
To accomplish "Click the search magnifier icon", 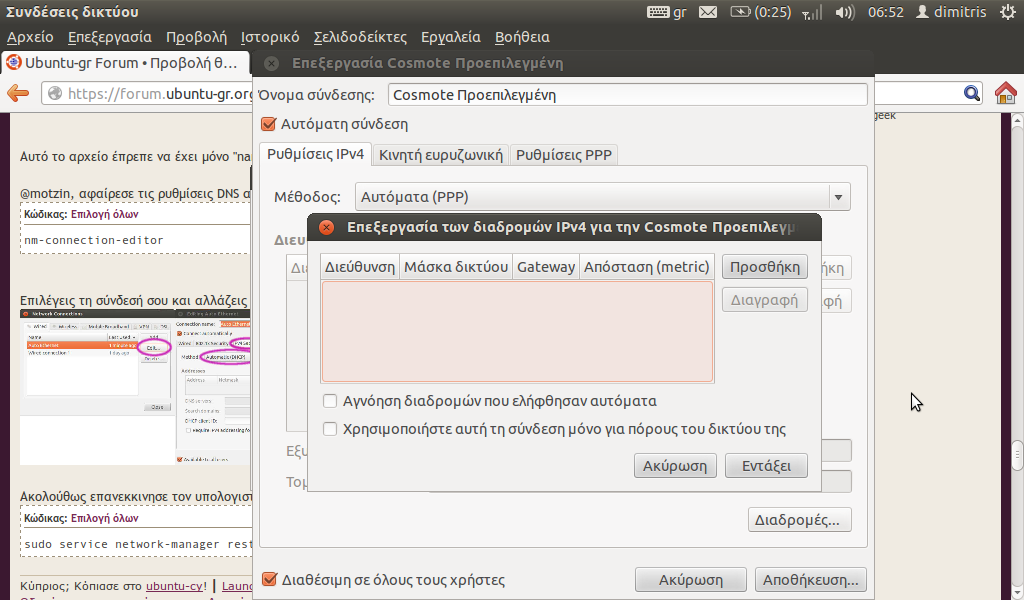I will click(x=972, y=93).
